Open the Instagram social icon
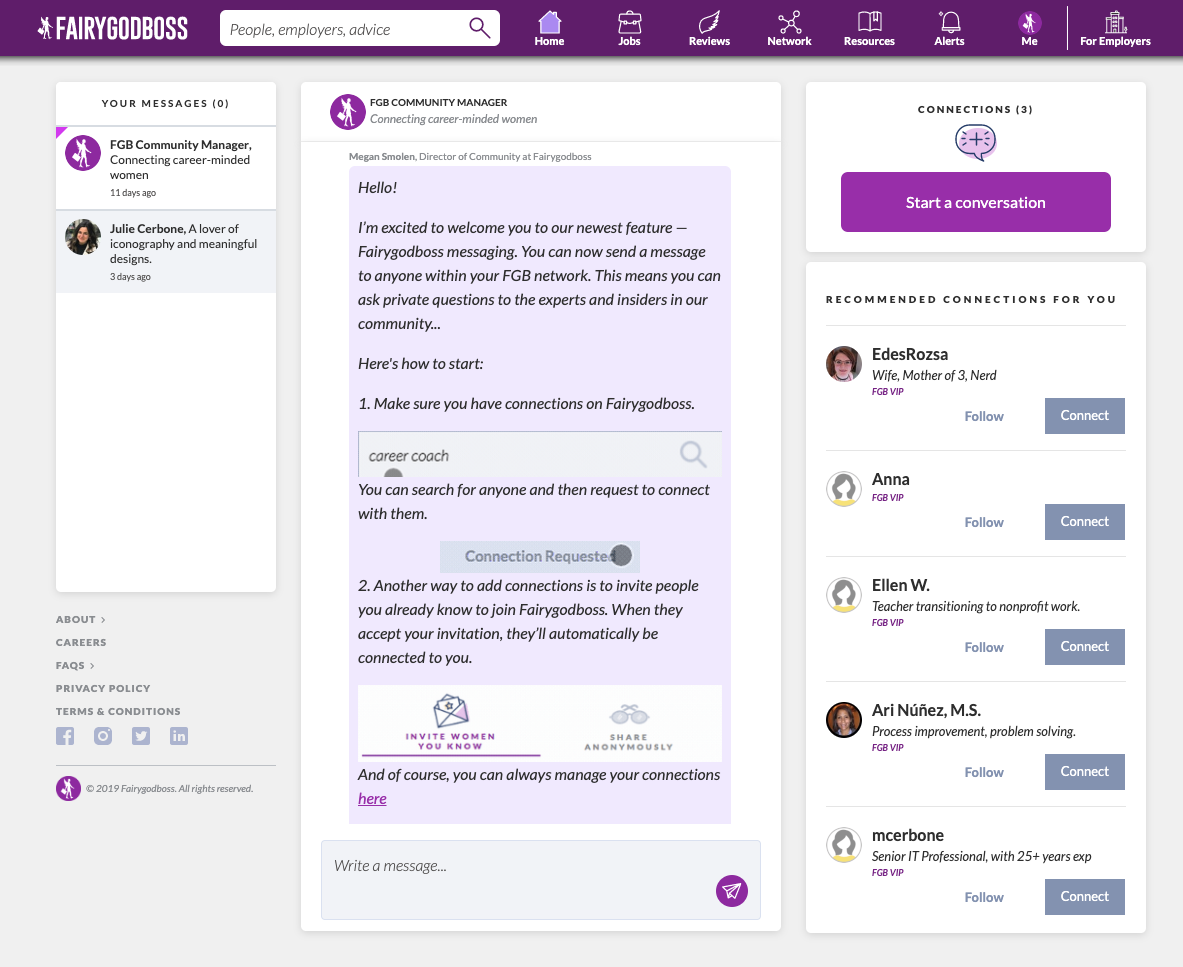1183x967 pixels. pyautogui.click(x=103, y=736)
